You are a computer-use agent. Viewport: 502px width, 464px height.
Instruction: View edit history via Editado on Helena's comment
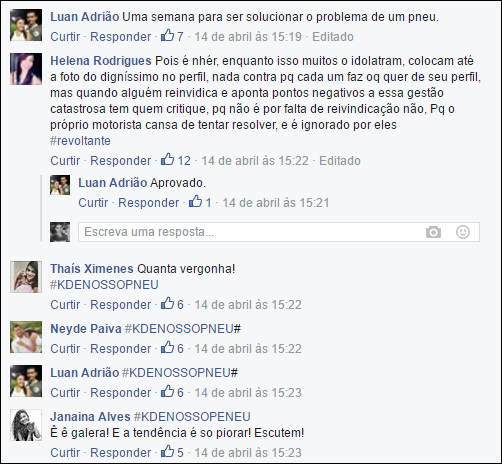340,161
